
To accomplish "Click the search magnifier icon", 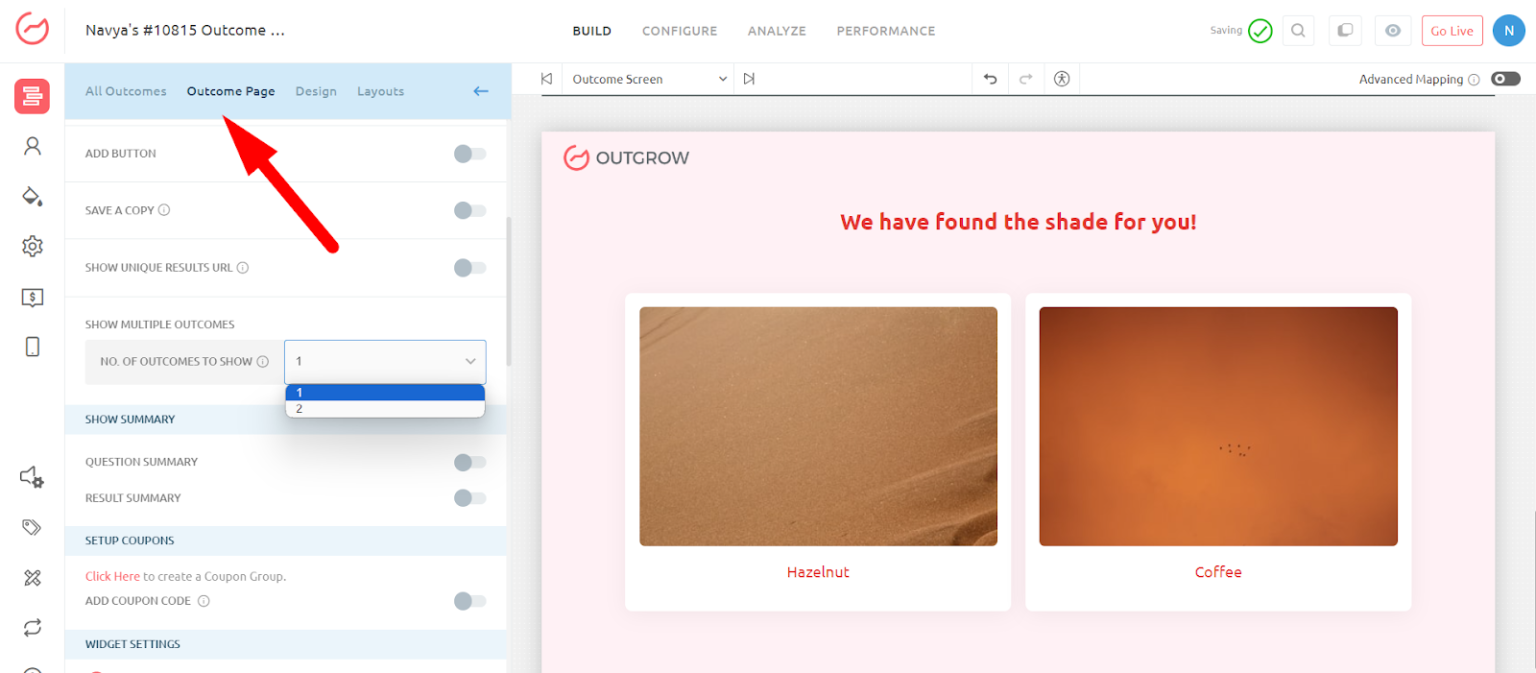I will point(1298,31).
